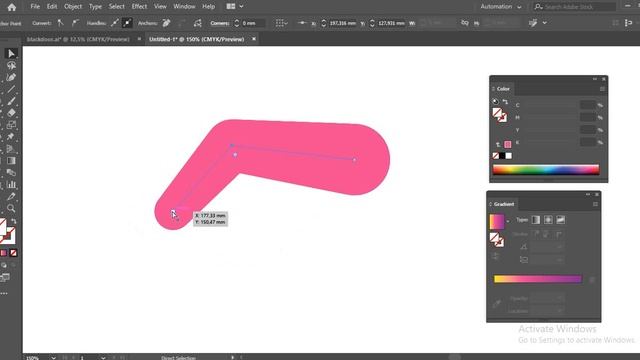Viewport: 640px width, 360px height.
Task: Cut path at selected anchor points
Action: (198, 23)
